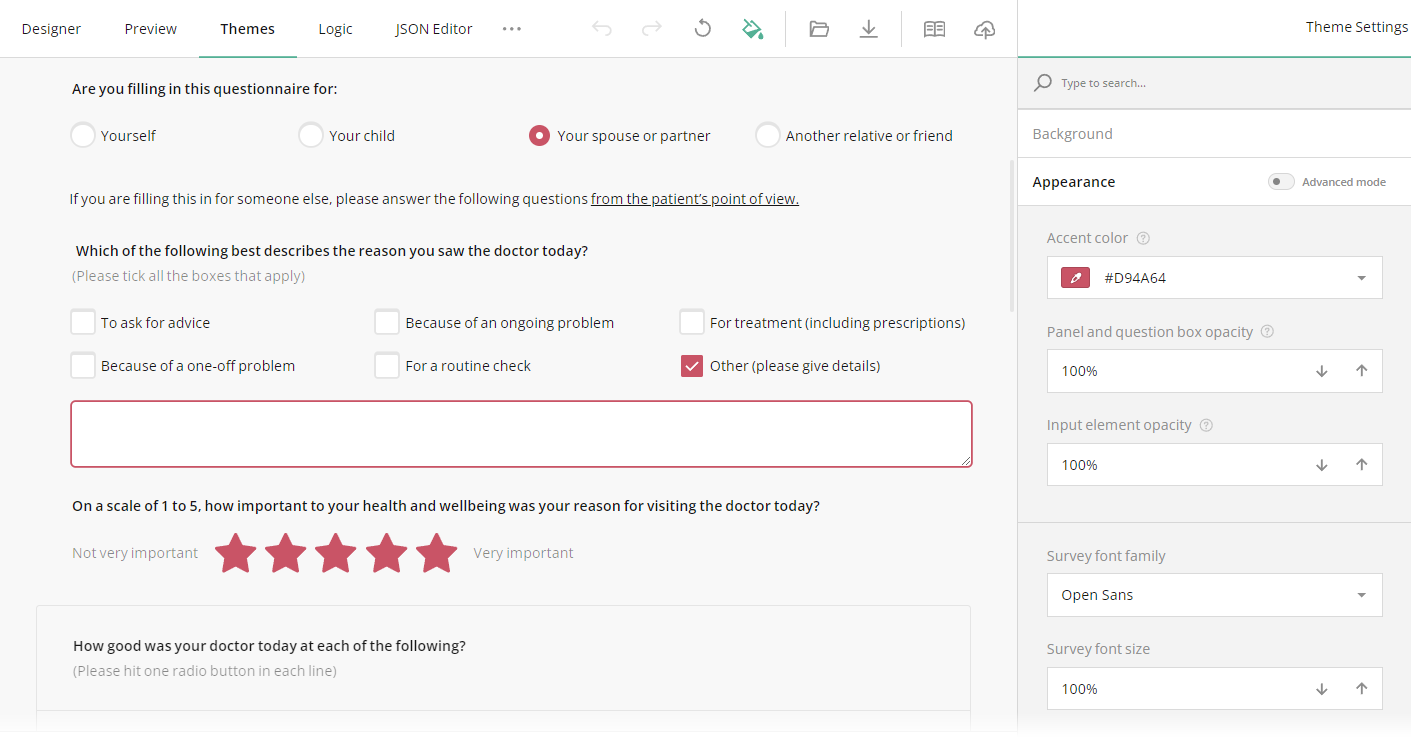The image size is (1411, 737).
Task: Click the redo arrow icon
Action: coord(652,29)
